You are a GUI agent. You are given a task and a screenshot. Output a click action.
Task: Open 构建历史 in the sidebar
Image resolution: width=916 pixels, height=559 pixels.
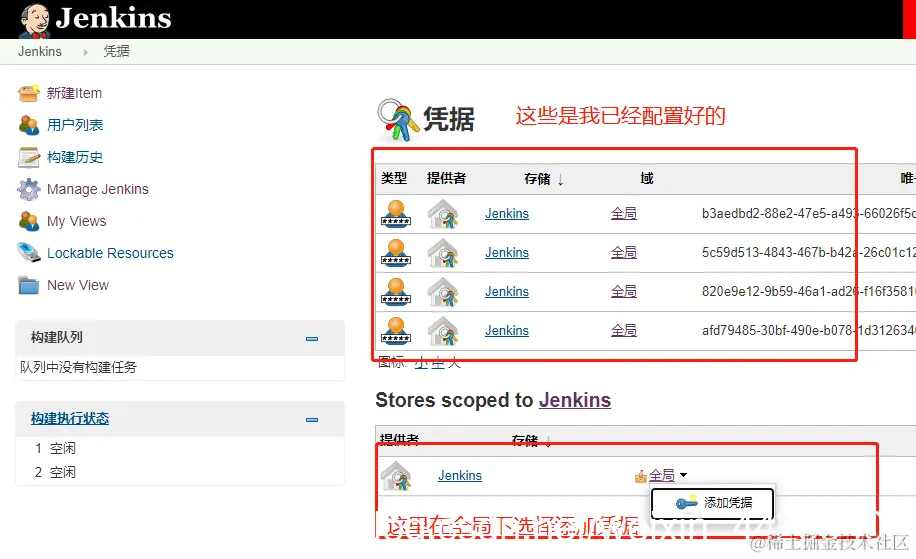(x=75, y=157)
